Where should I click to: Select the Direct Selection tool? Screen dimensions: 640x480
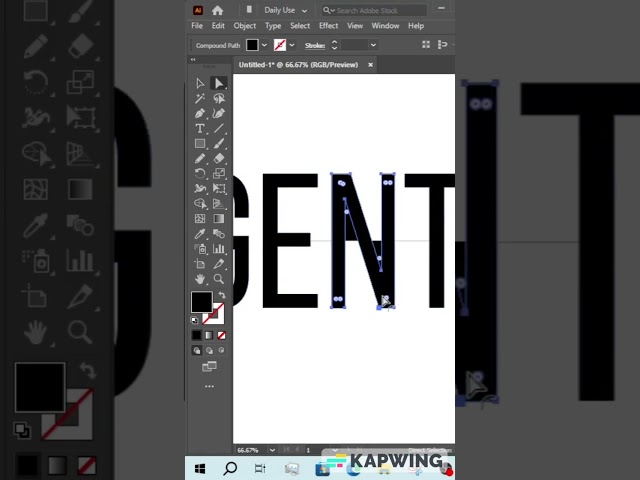coord(219,83)
